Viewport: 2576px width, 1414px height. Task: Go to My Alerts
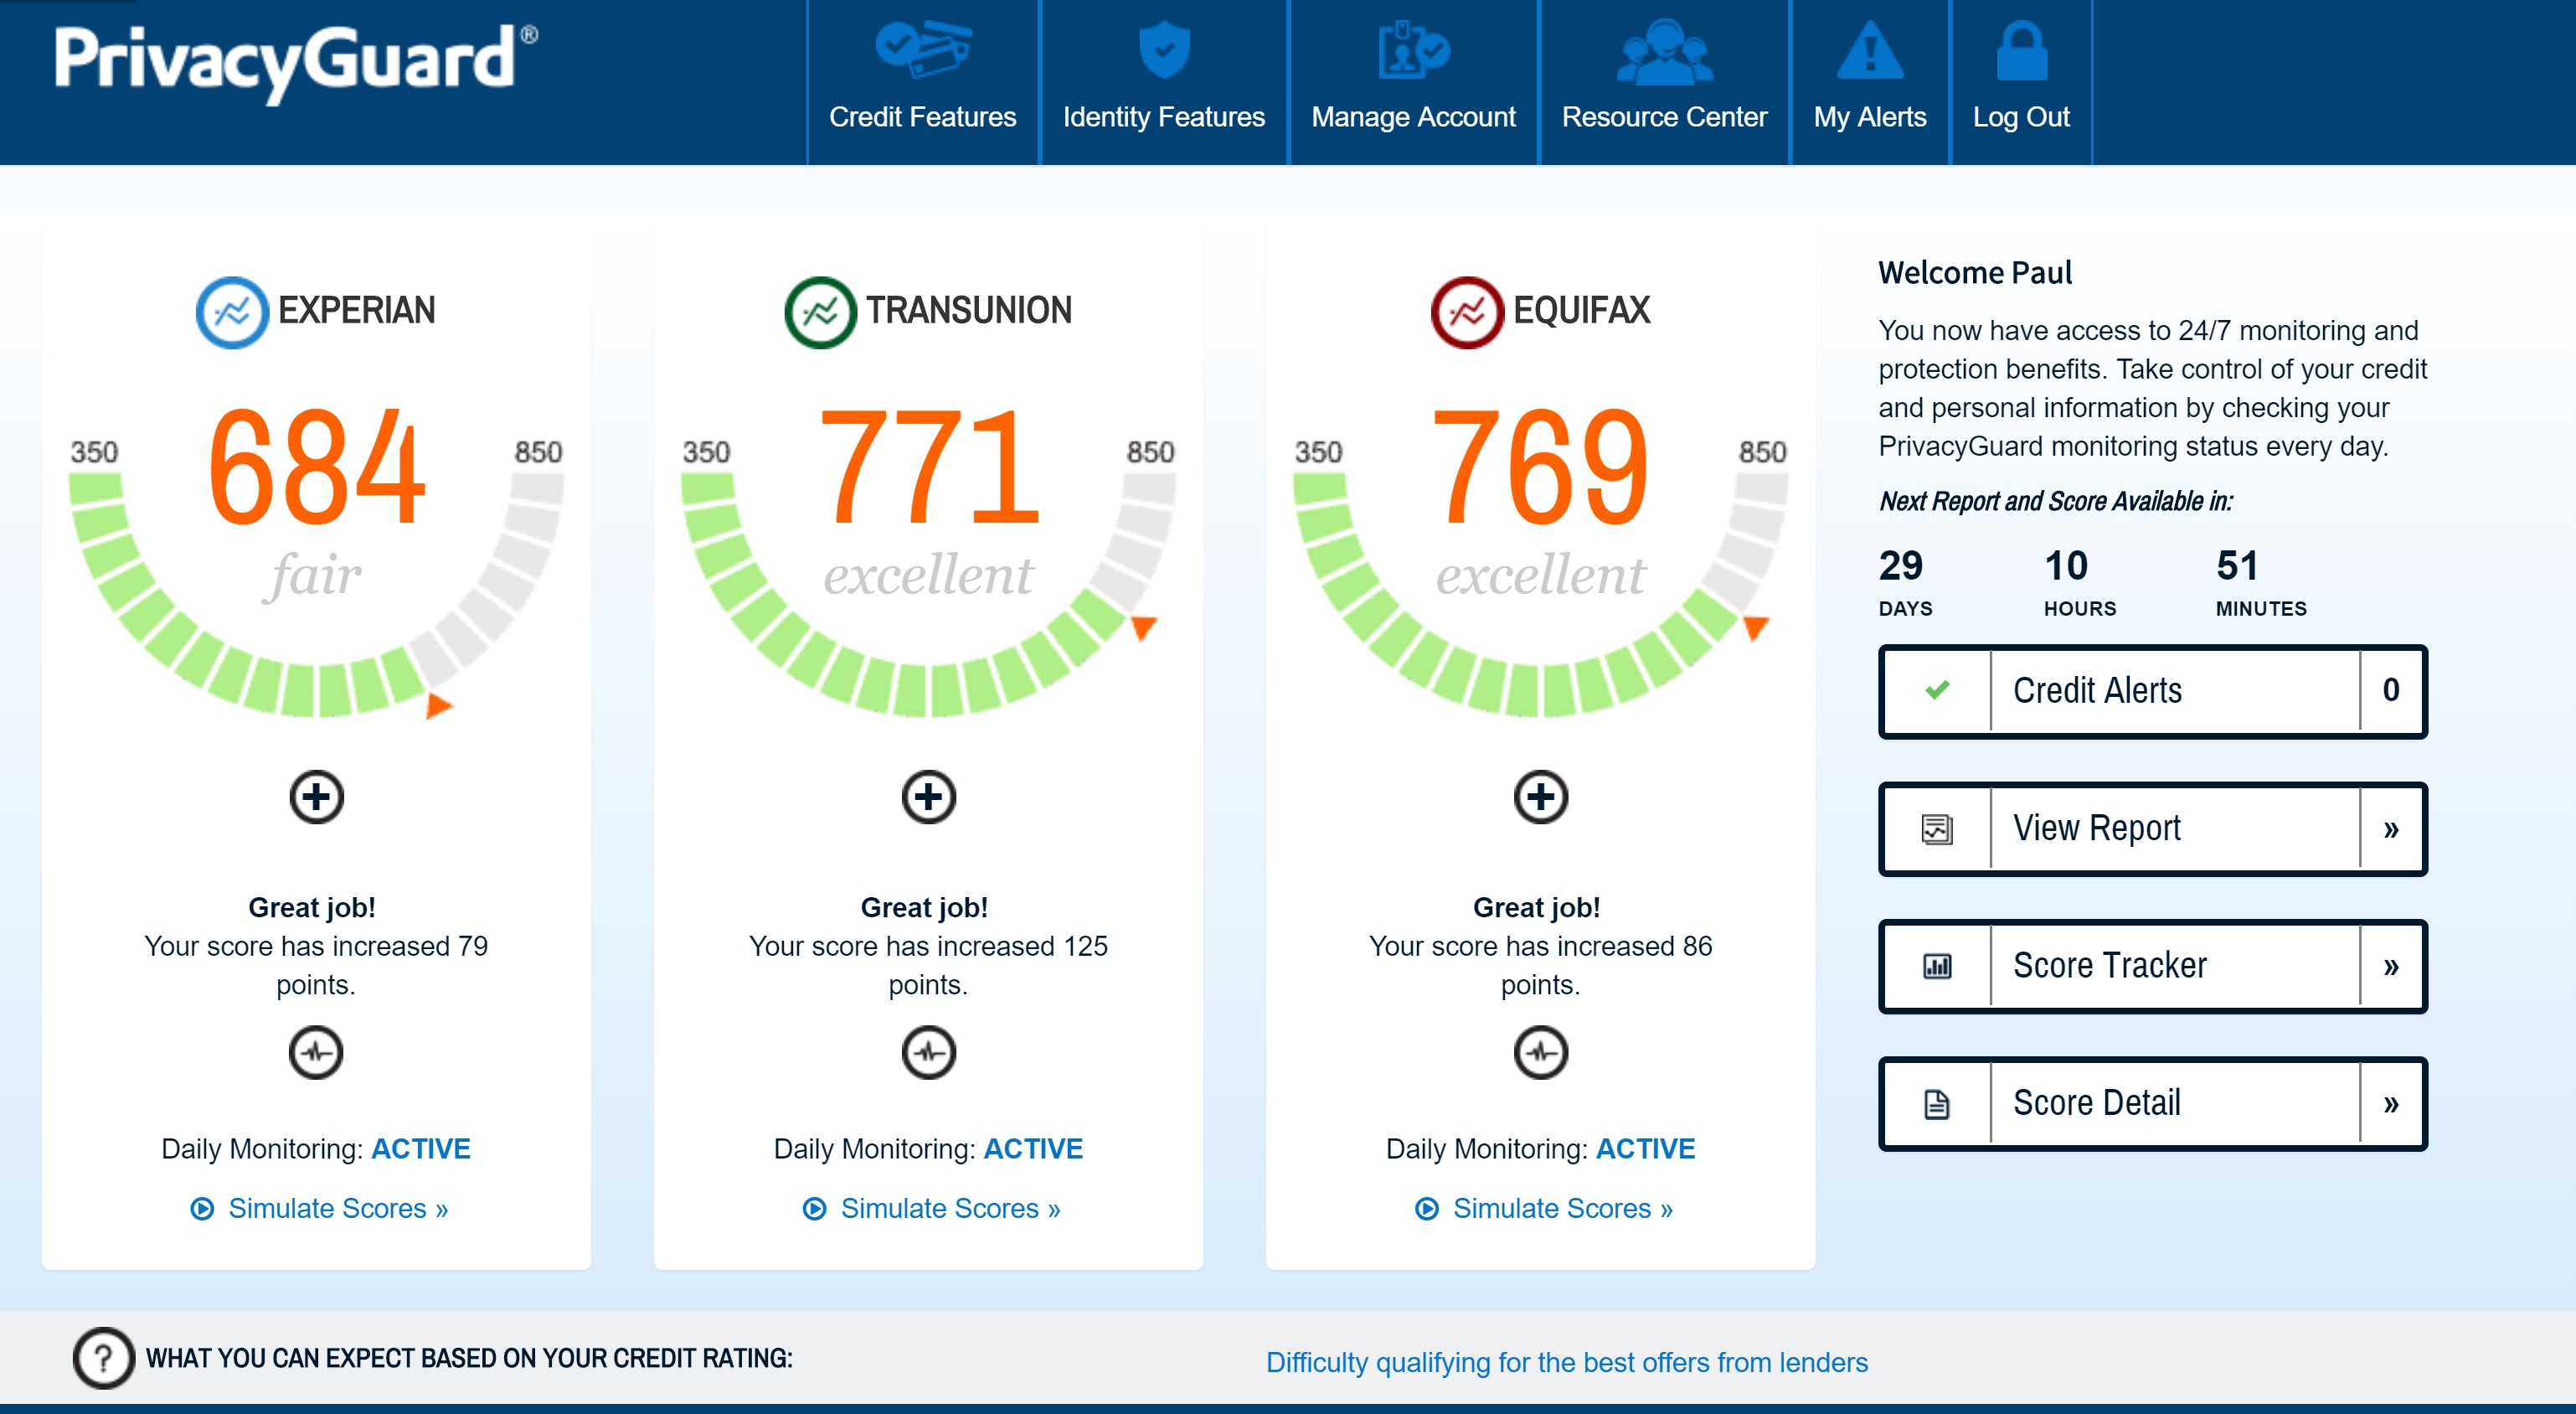tap(1869, 82)
